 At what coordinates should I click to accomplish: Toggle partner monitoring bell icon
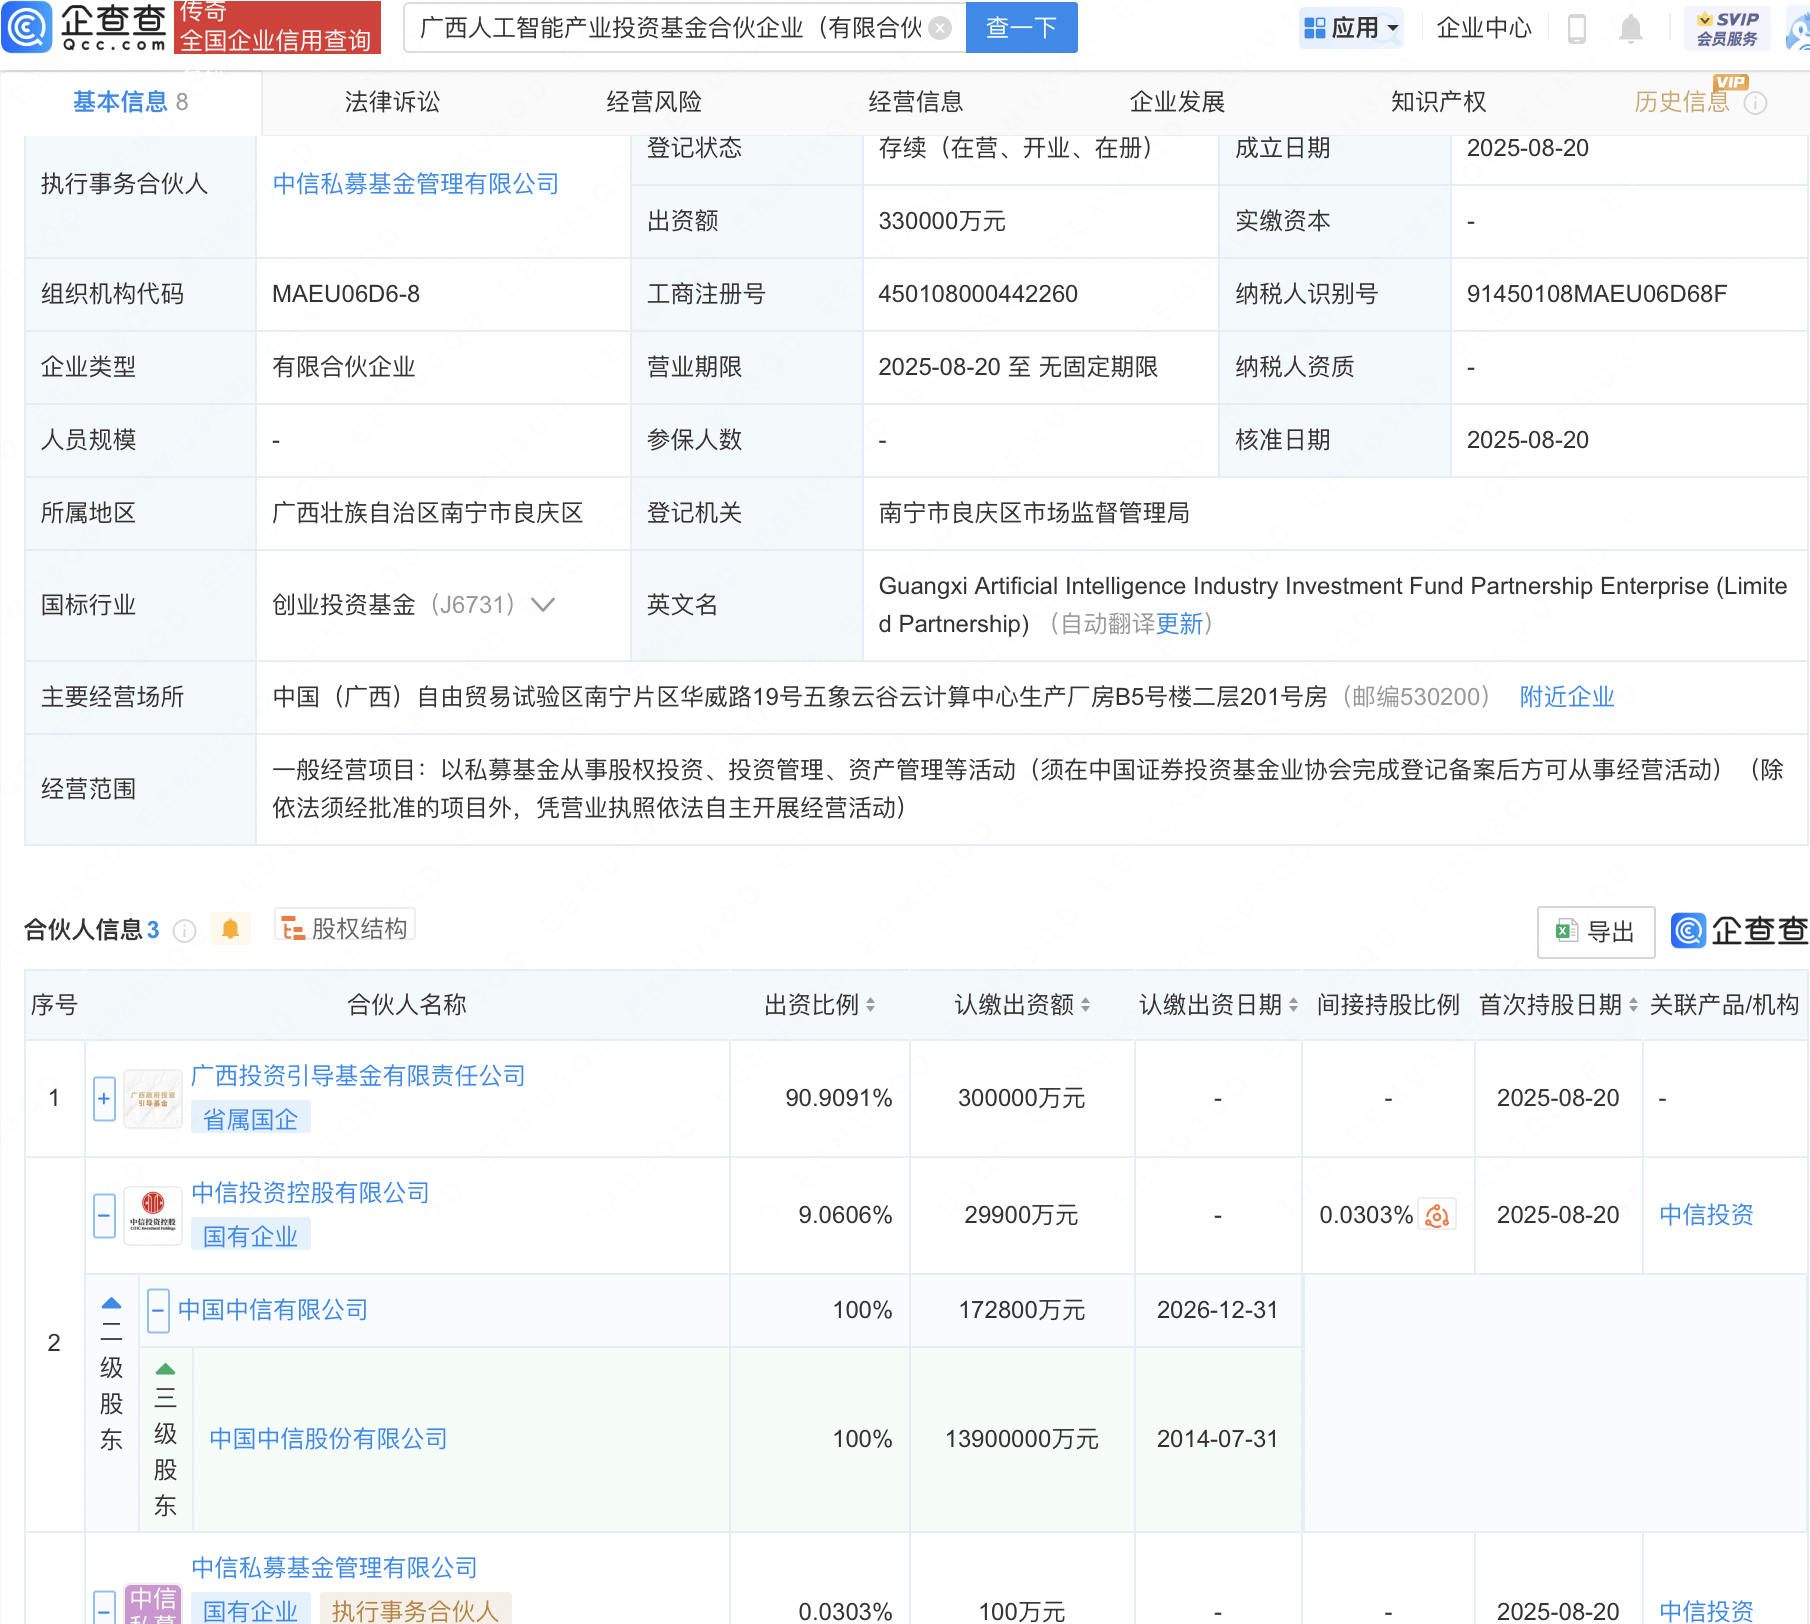tap(230, 929)
